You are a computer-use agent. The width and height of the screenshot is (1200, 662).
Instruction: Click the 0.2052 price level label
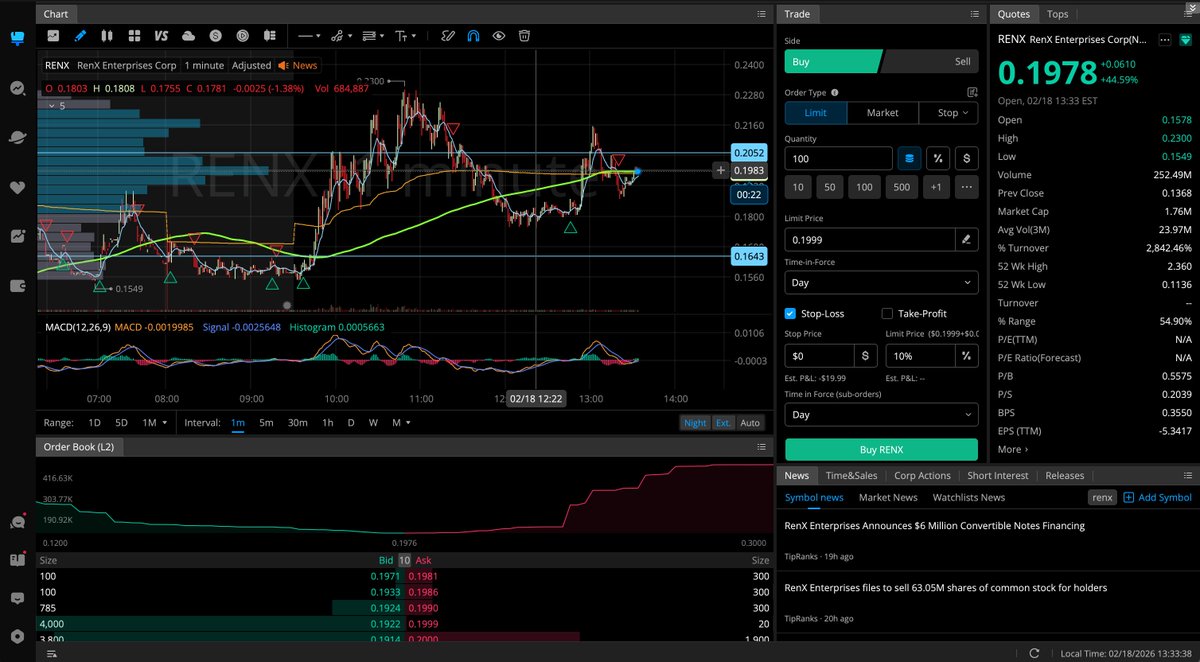pyautogui.click(x=748, y=154)
